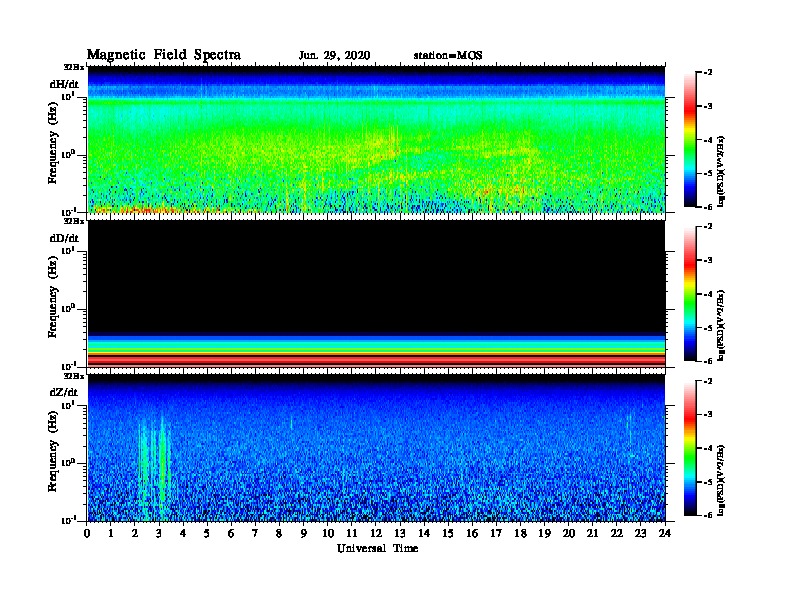This screenshot has height=612, width=792.
Task: Click the dZ/dt panel label
Action: point(64,392)
